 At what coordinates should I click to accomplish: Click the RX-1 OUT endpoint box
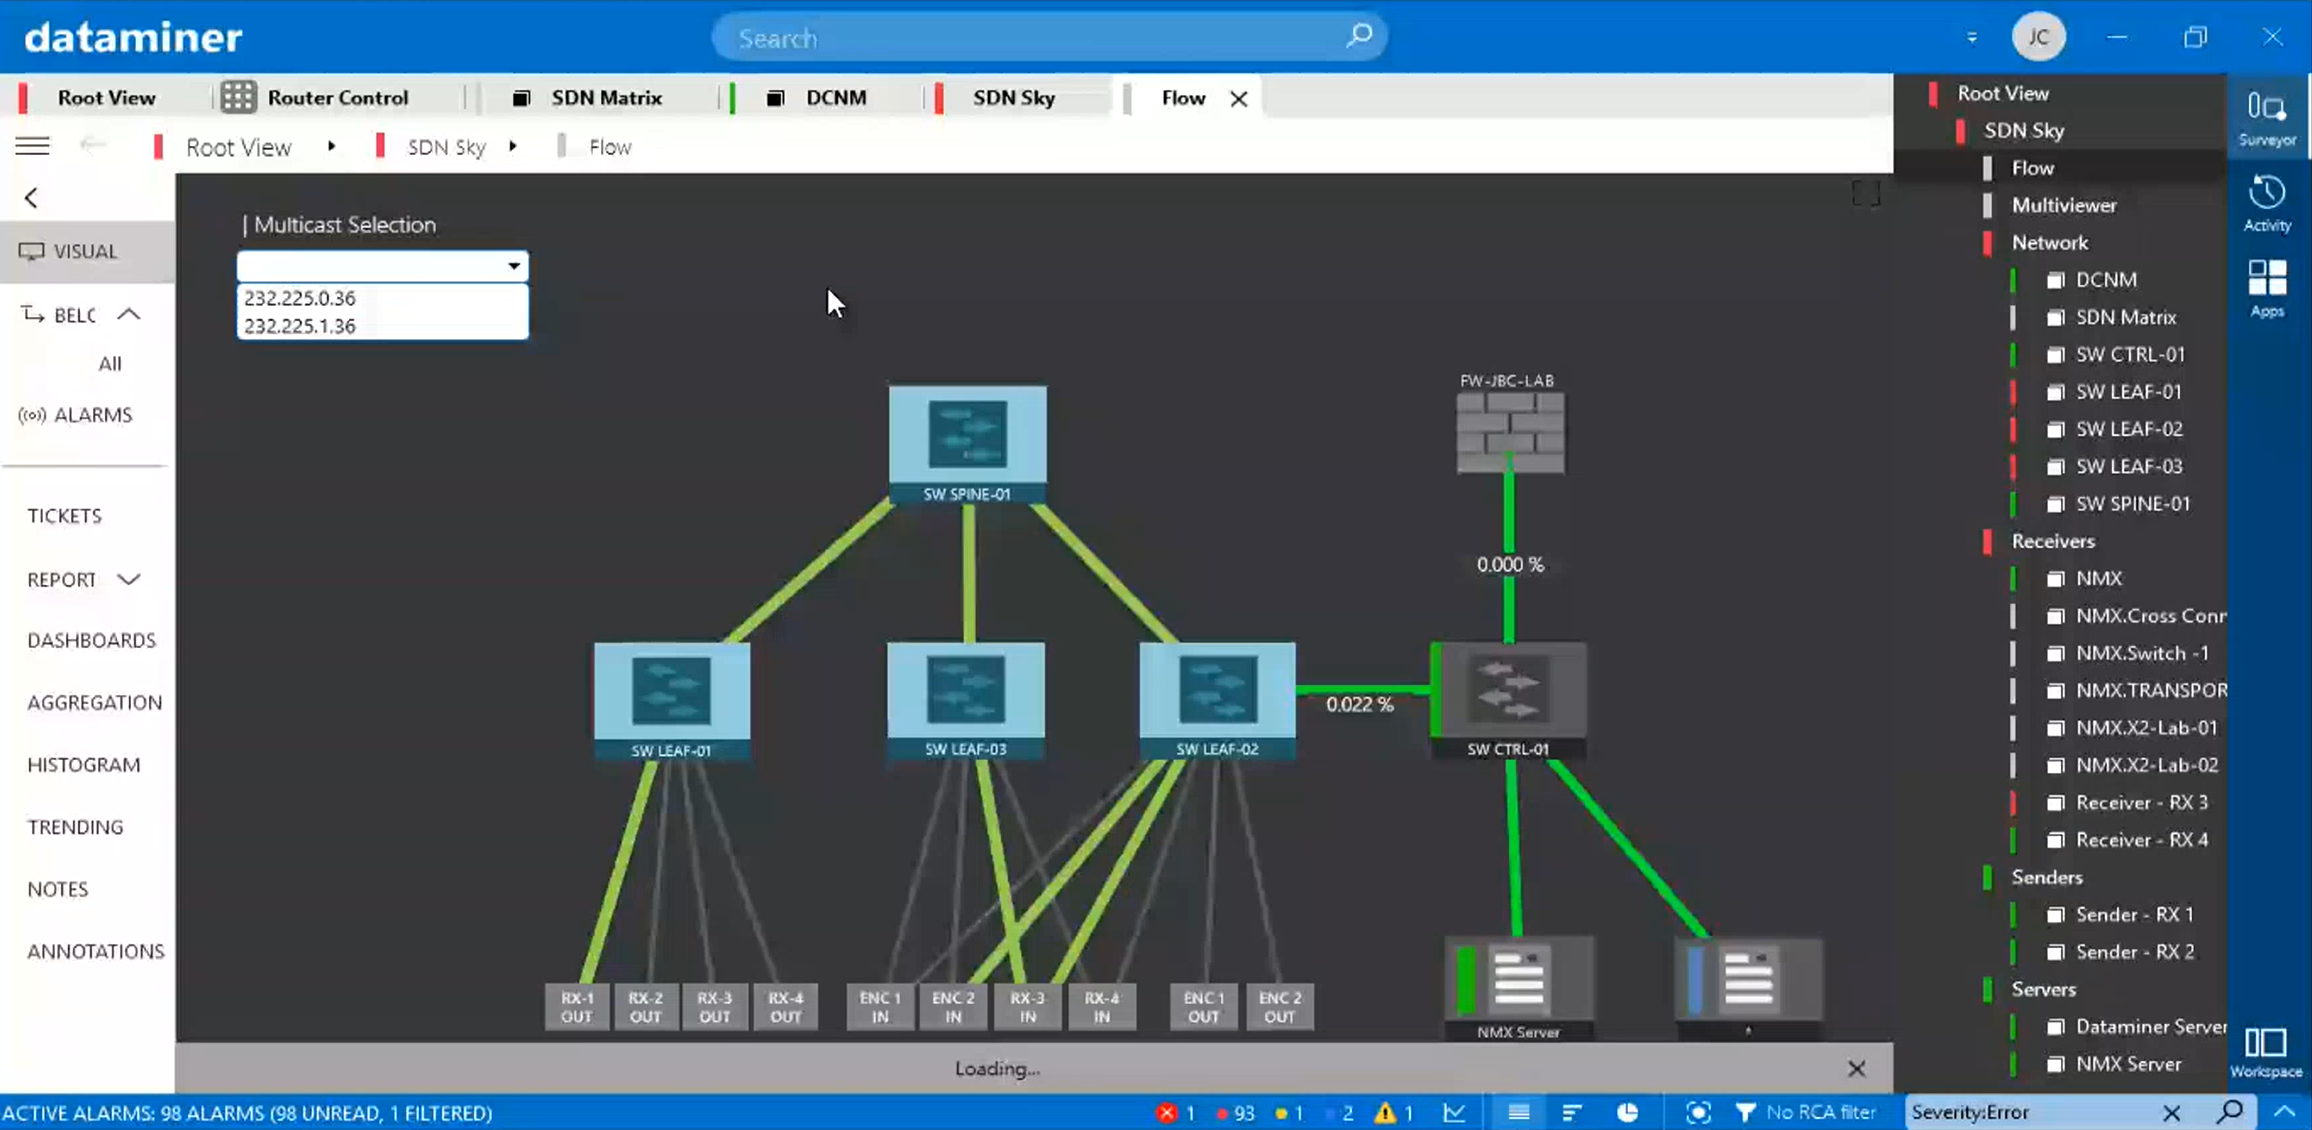(x=577, y=1006)
